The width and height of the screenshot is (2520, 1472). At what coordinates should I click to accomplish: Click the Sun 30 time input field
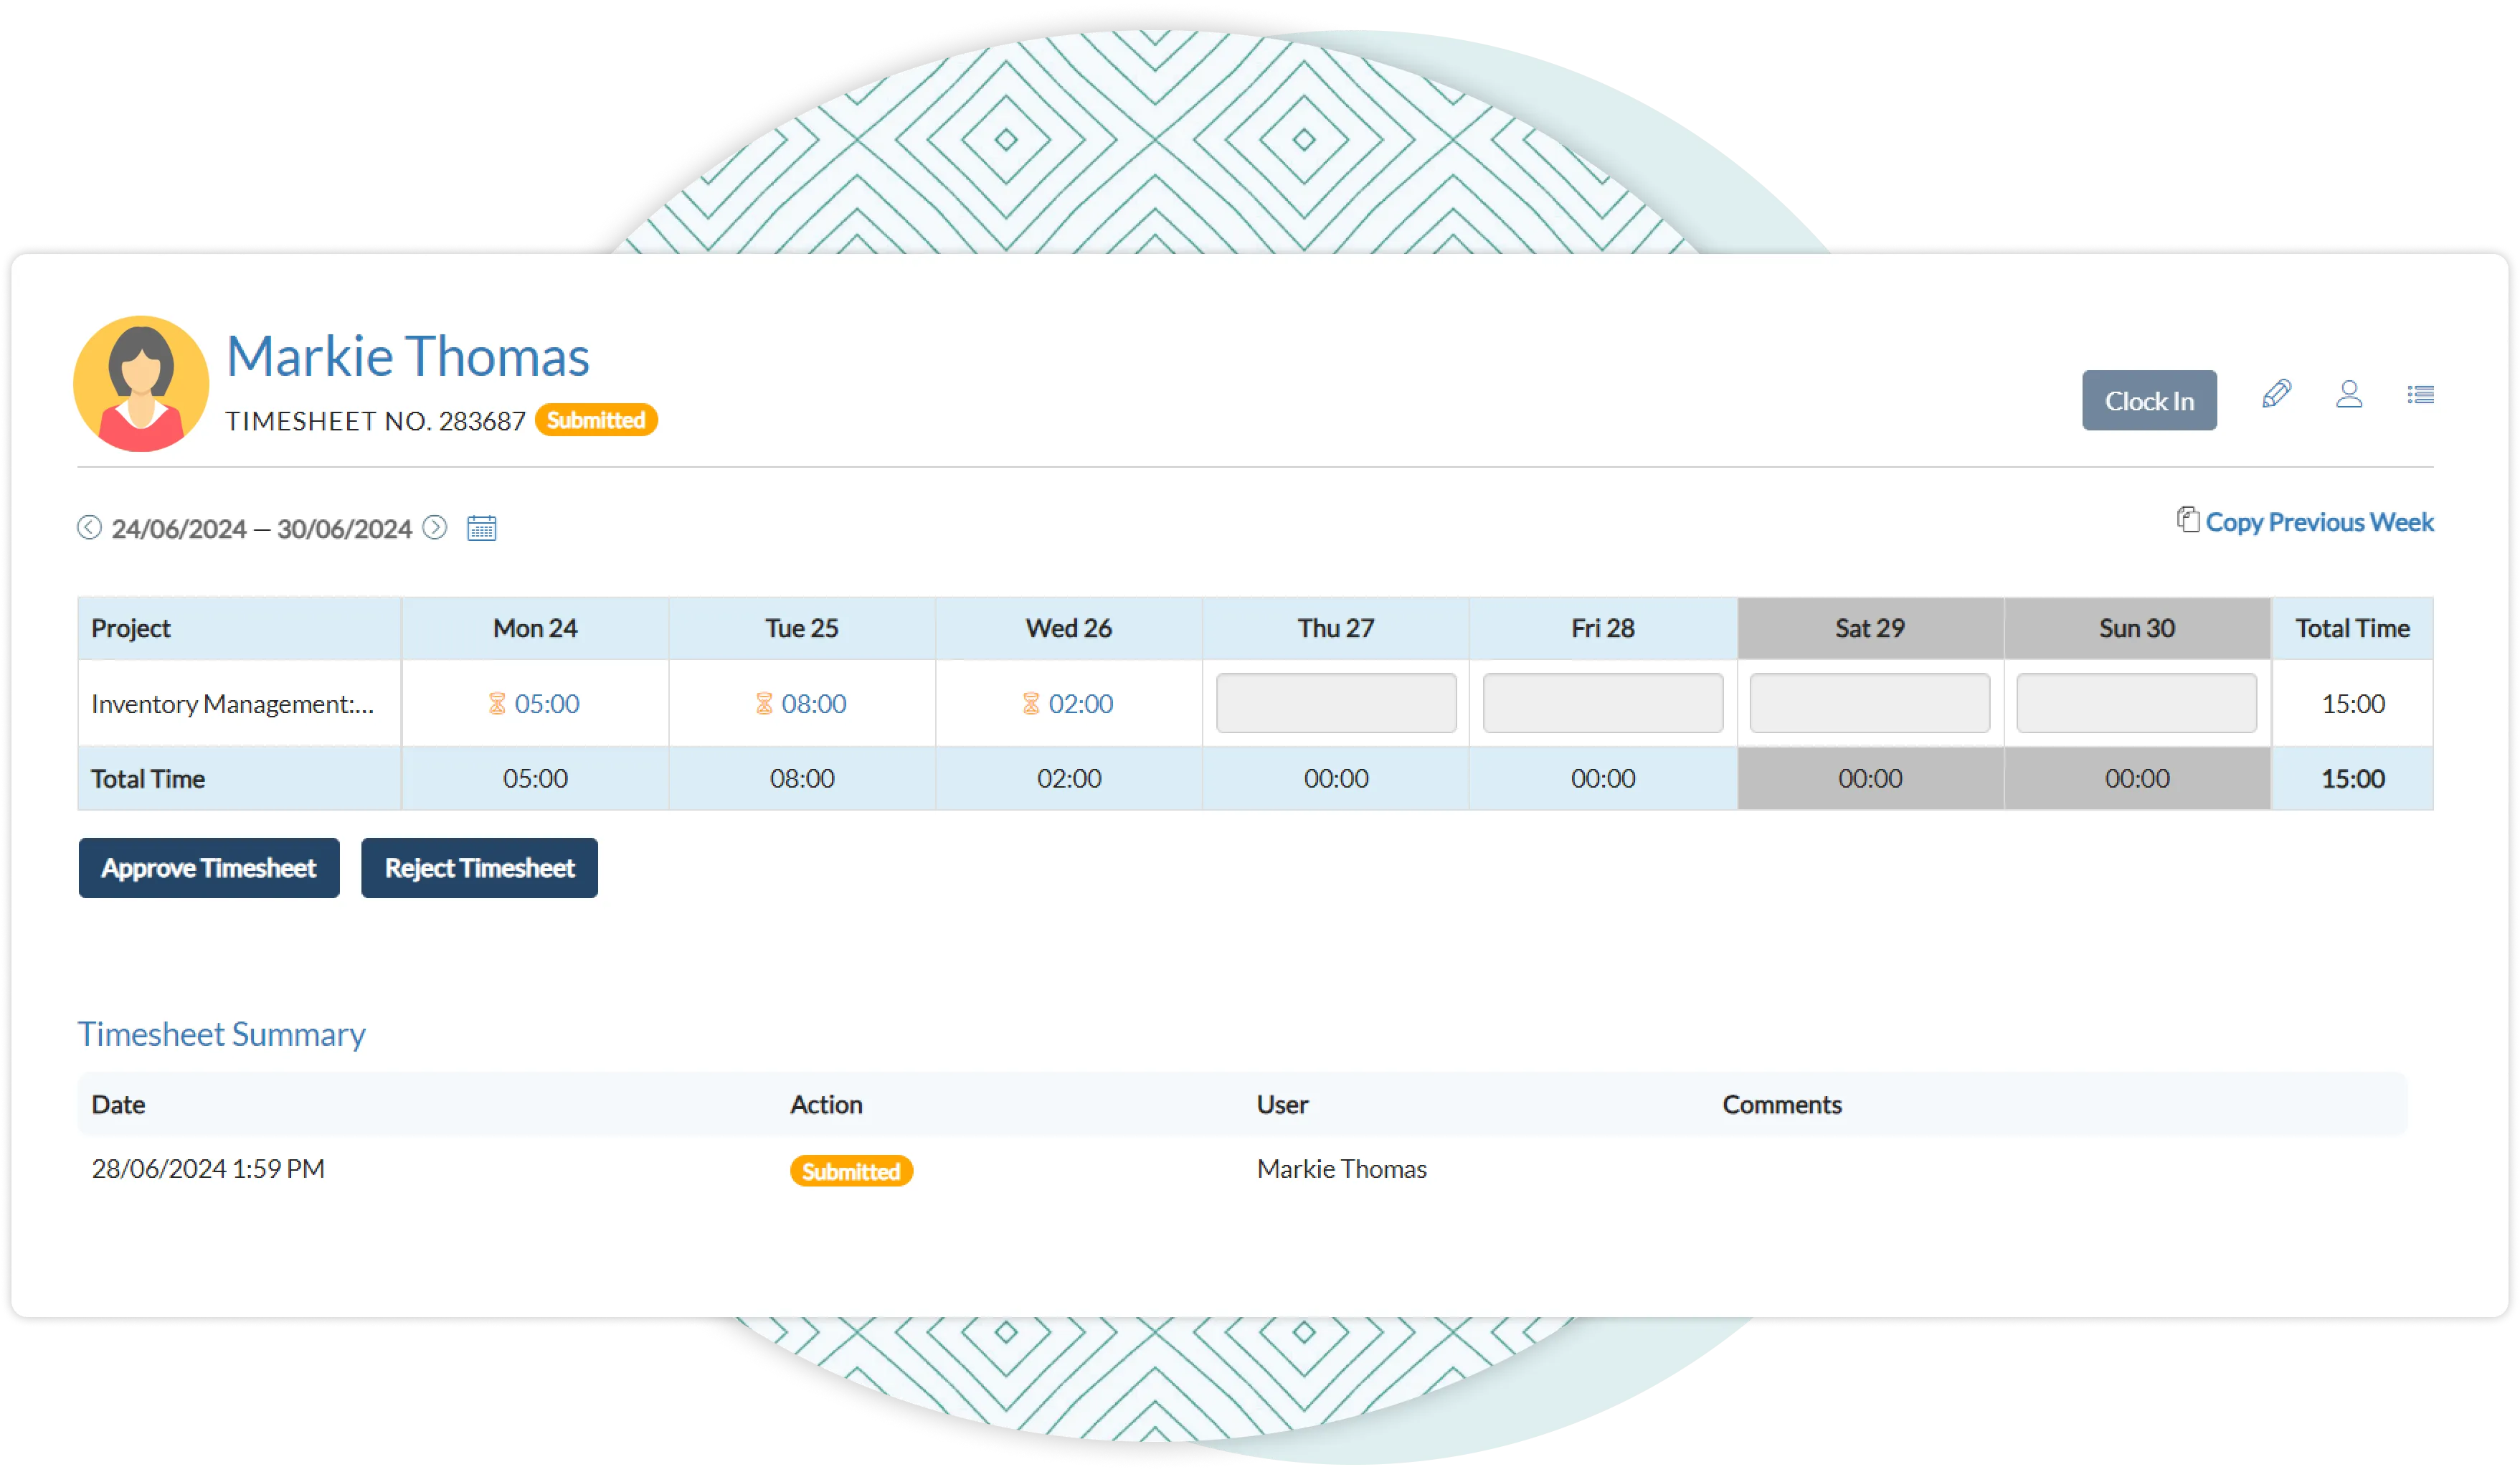[x=2136, y=703]
